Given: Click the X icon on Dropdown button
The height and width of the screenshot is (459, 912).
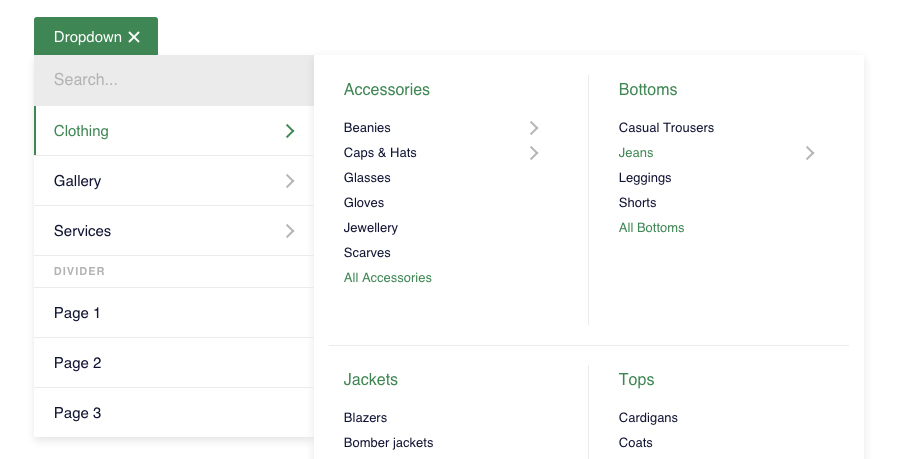Looking at the screenshot, I should point(134,37).
